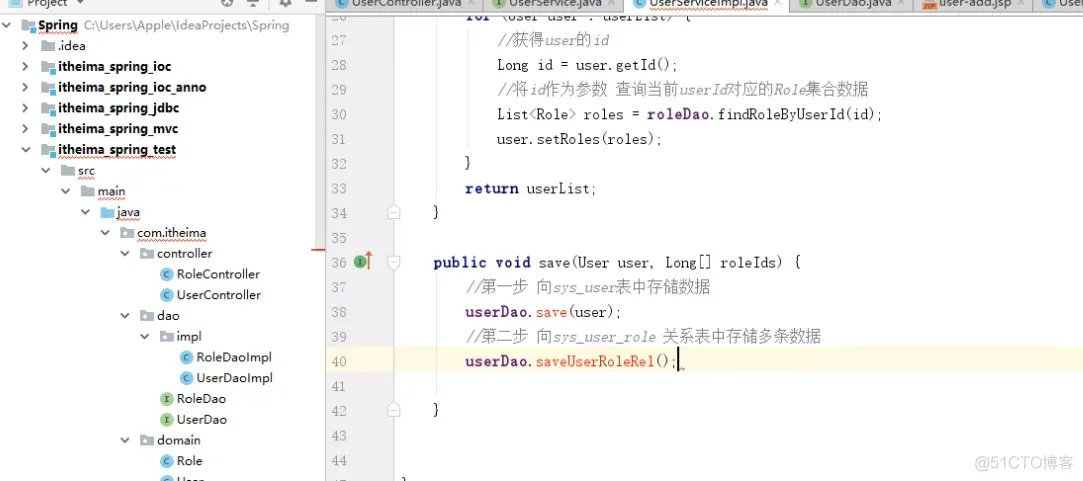Click the UserDao interface icon in tree

pos(166,419)
